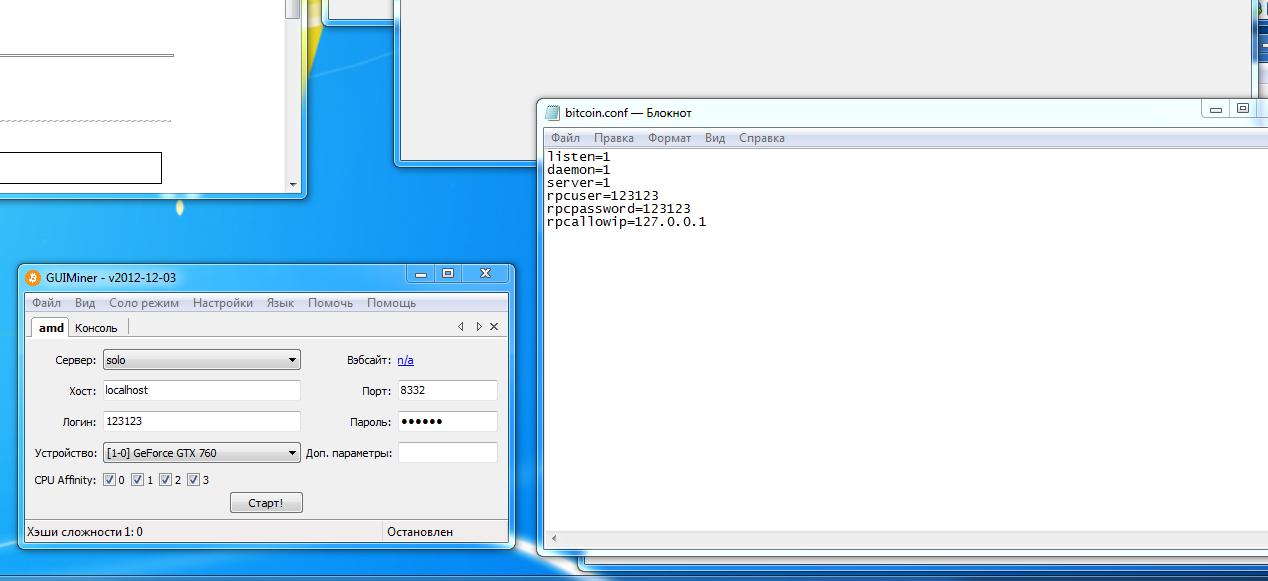Maximize the bitcoin.conf Notepad window
Screen dimensions: 1268x581
[x=1242, y=108]
